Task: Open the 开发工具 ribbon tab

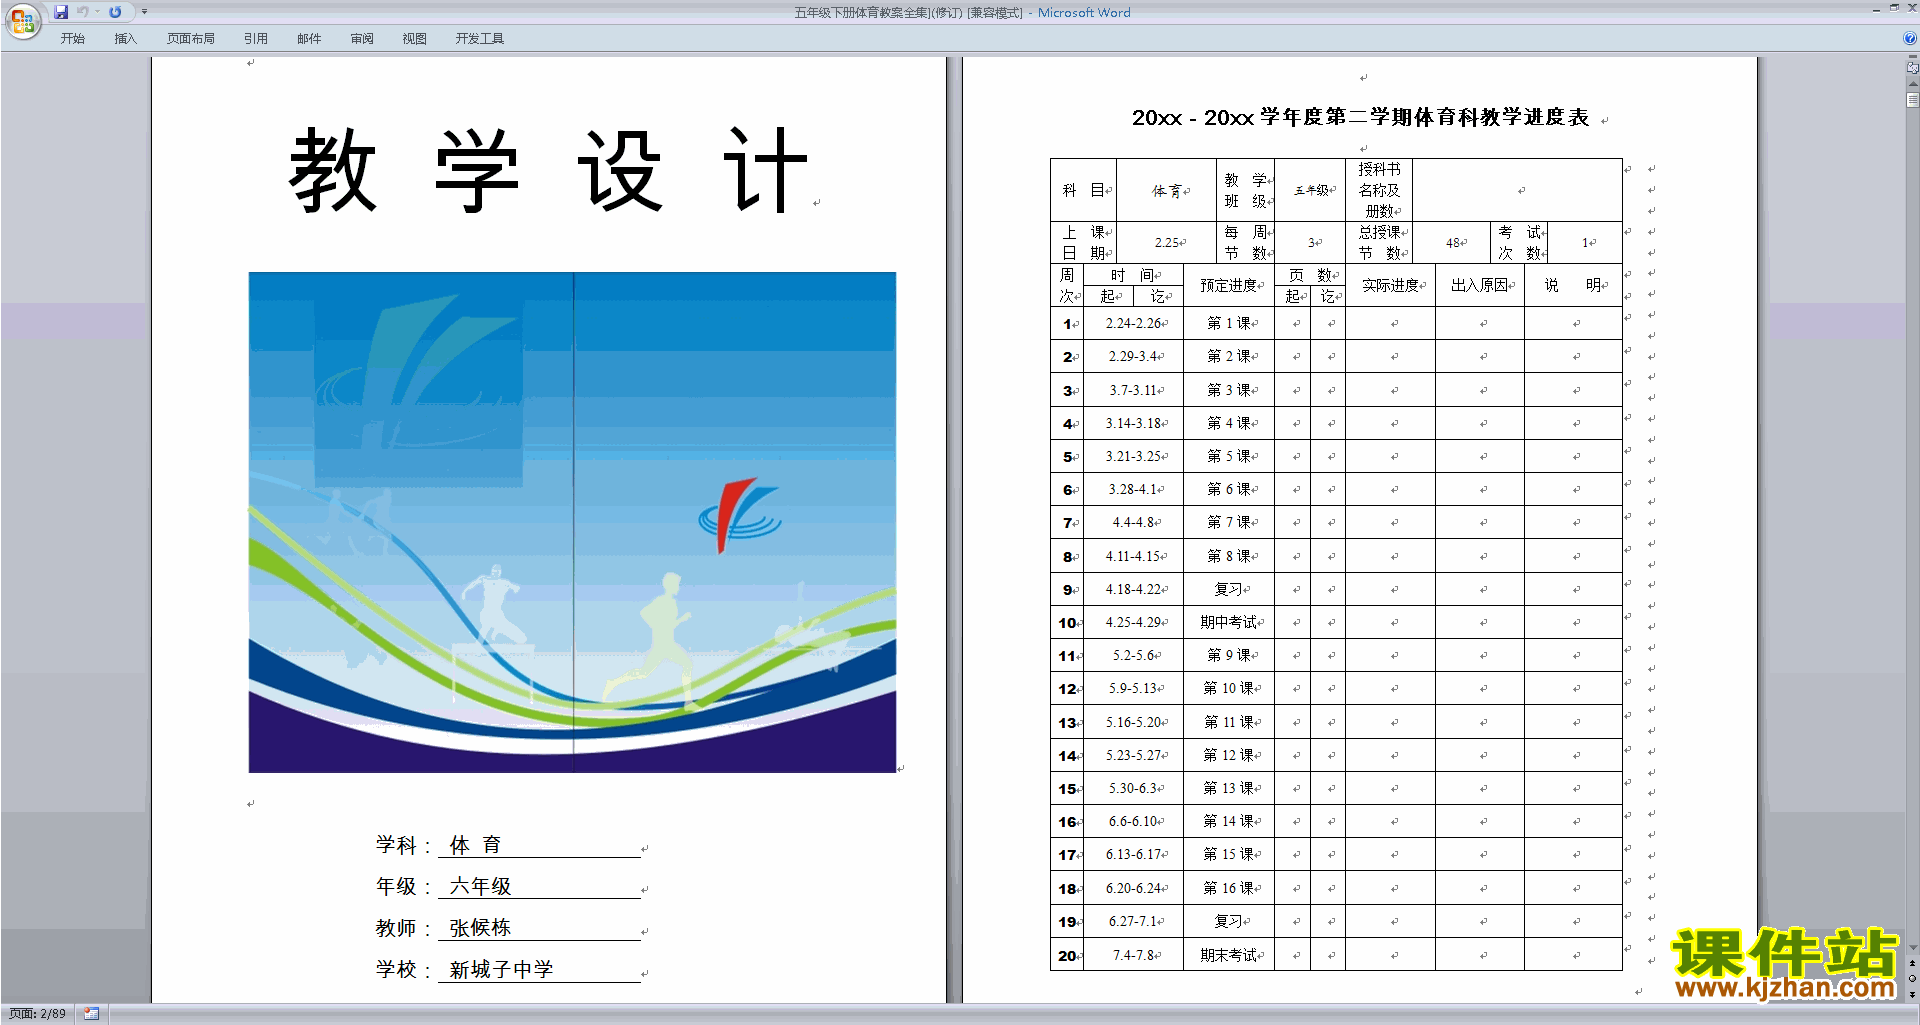Action: pos(479,38)
